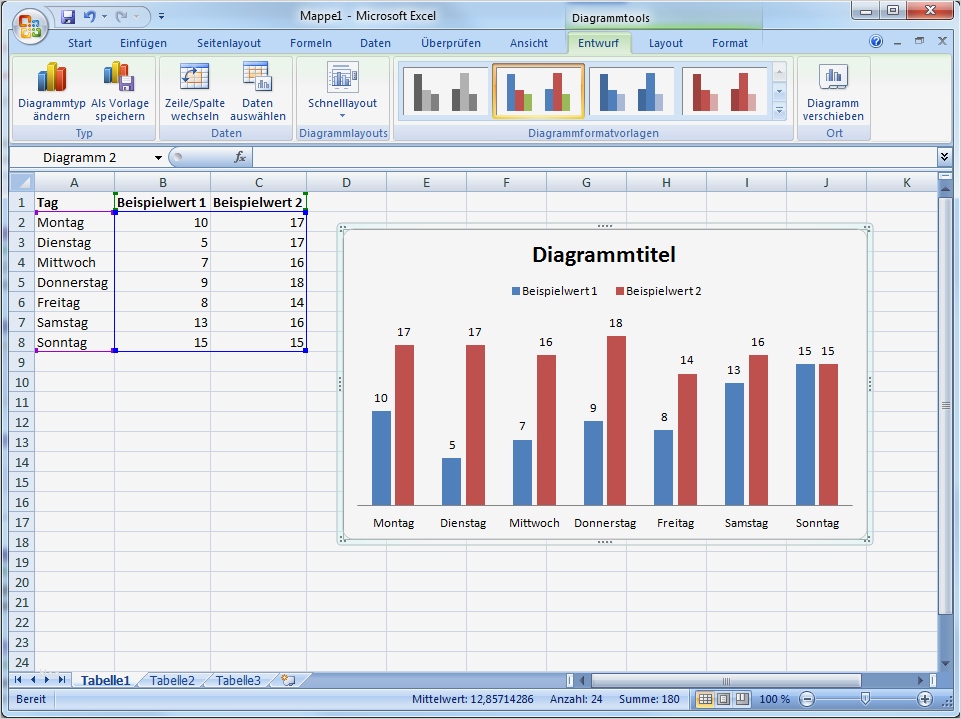Open the Tabelle2 sheet tab
This screenshot has width=961, height=719.
172,680
